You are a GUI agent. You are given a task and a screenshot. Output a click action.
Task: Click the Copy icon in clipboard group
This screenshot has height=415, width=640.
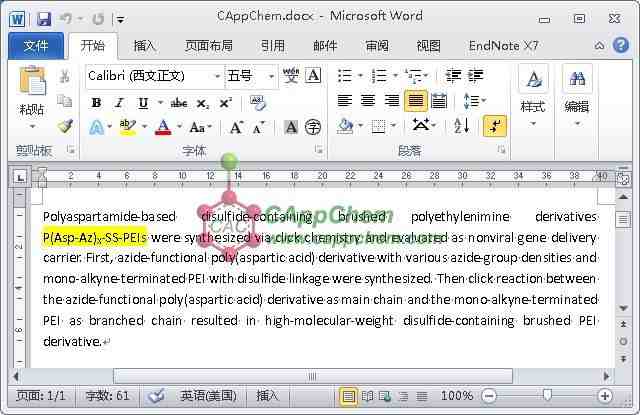[64, 101]
